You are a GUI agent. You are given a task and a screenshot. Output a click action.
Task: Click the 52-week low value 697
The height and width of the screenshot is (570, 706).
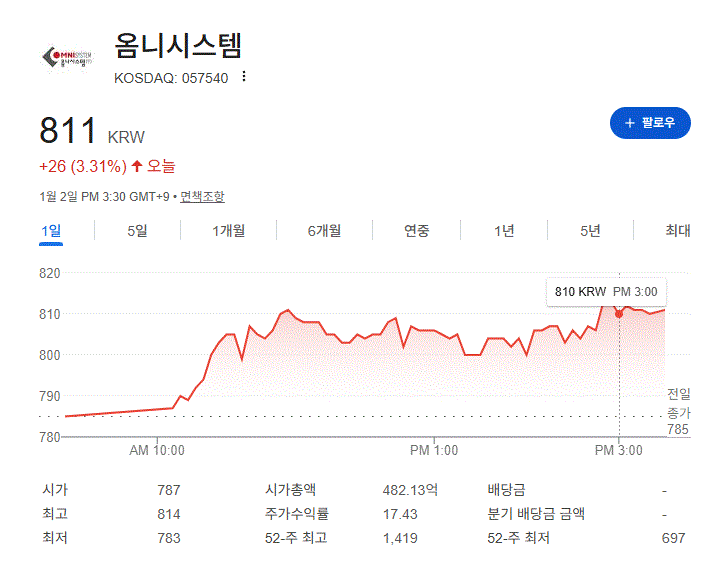click(x=674, y=538)
